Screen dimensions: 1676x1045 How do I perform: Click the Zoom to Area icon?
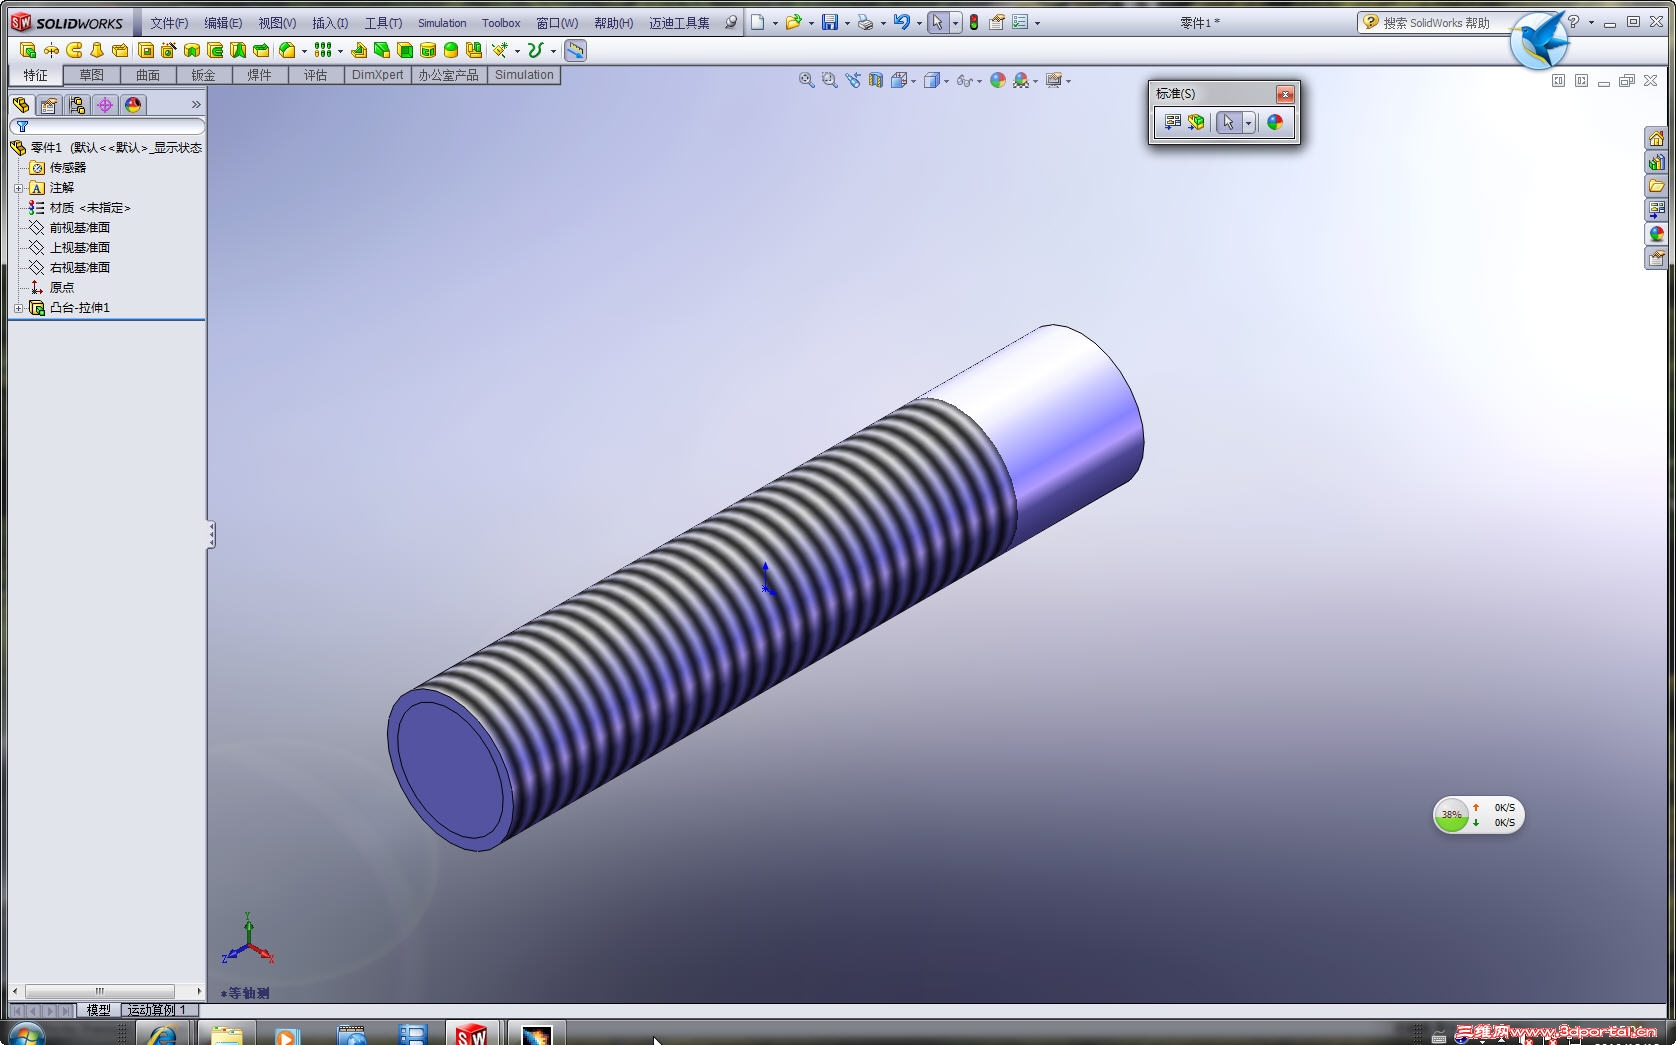coord(829,80)
